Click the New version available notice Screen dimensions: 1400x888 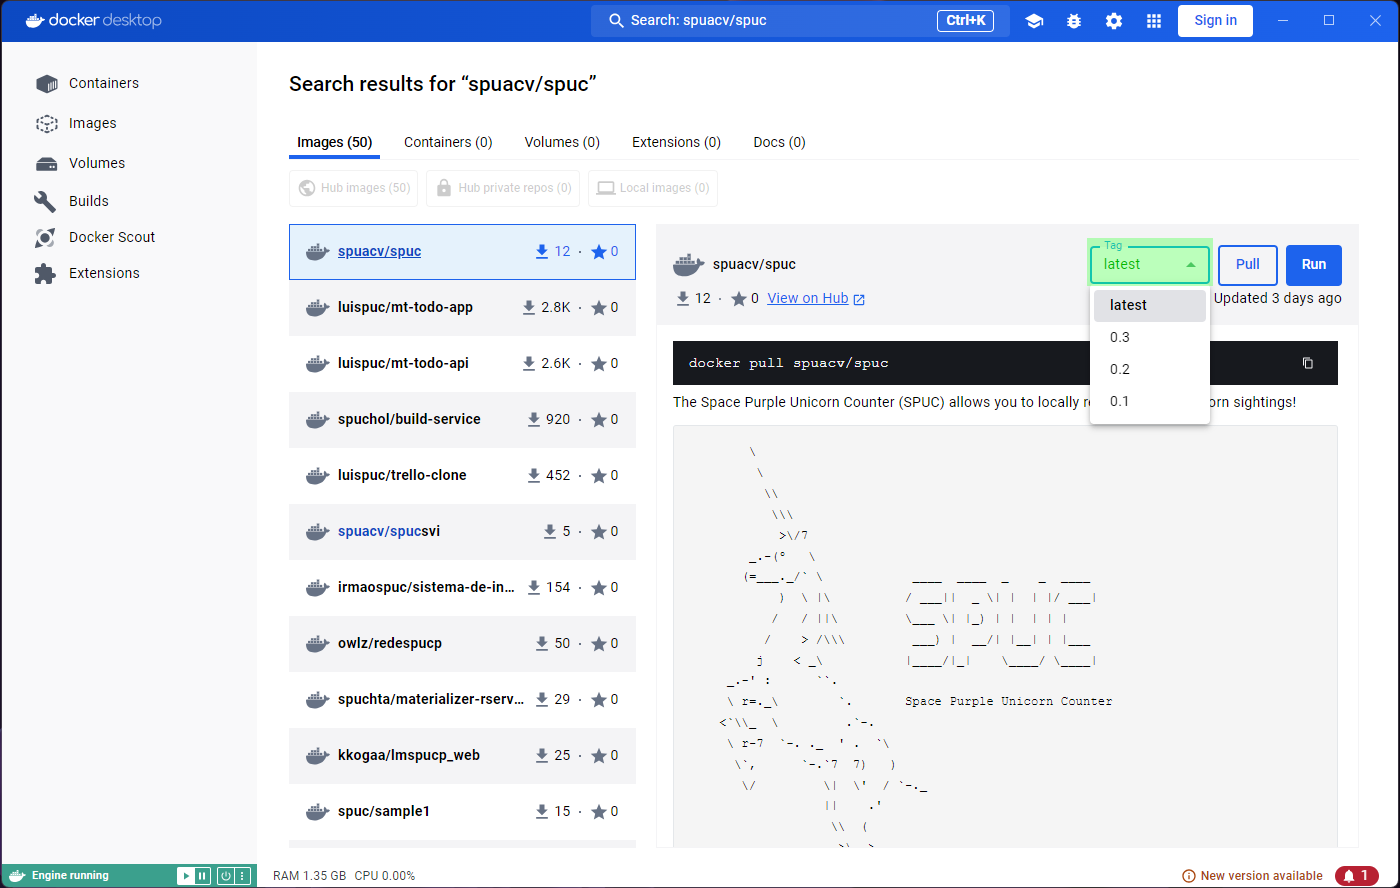(1252, 876)
